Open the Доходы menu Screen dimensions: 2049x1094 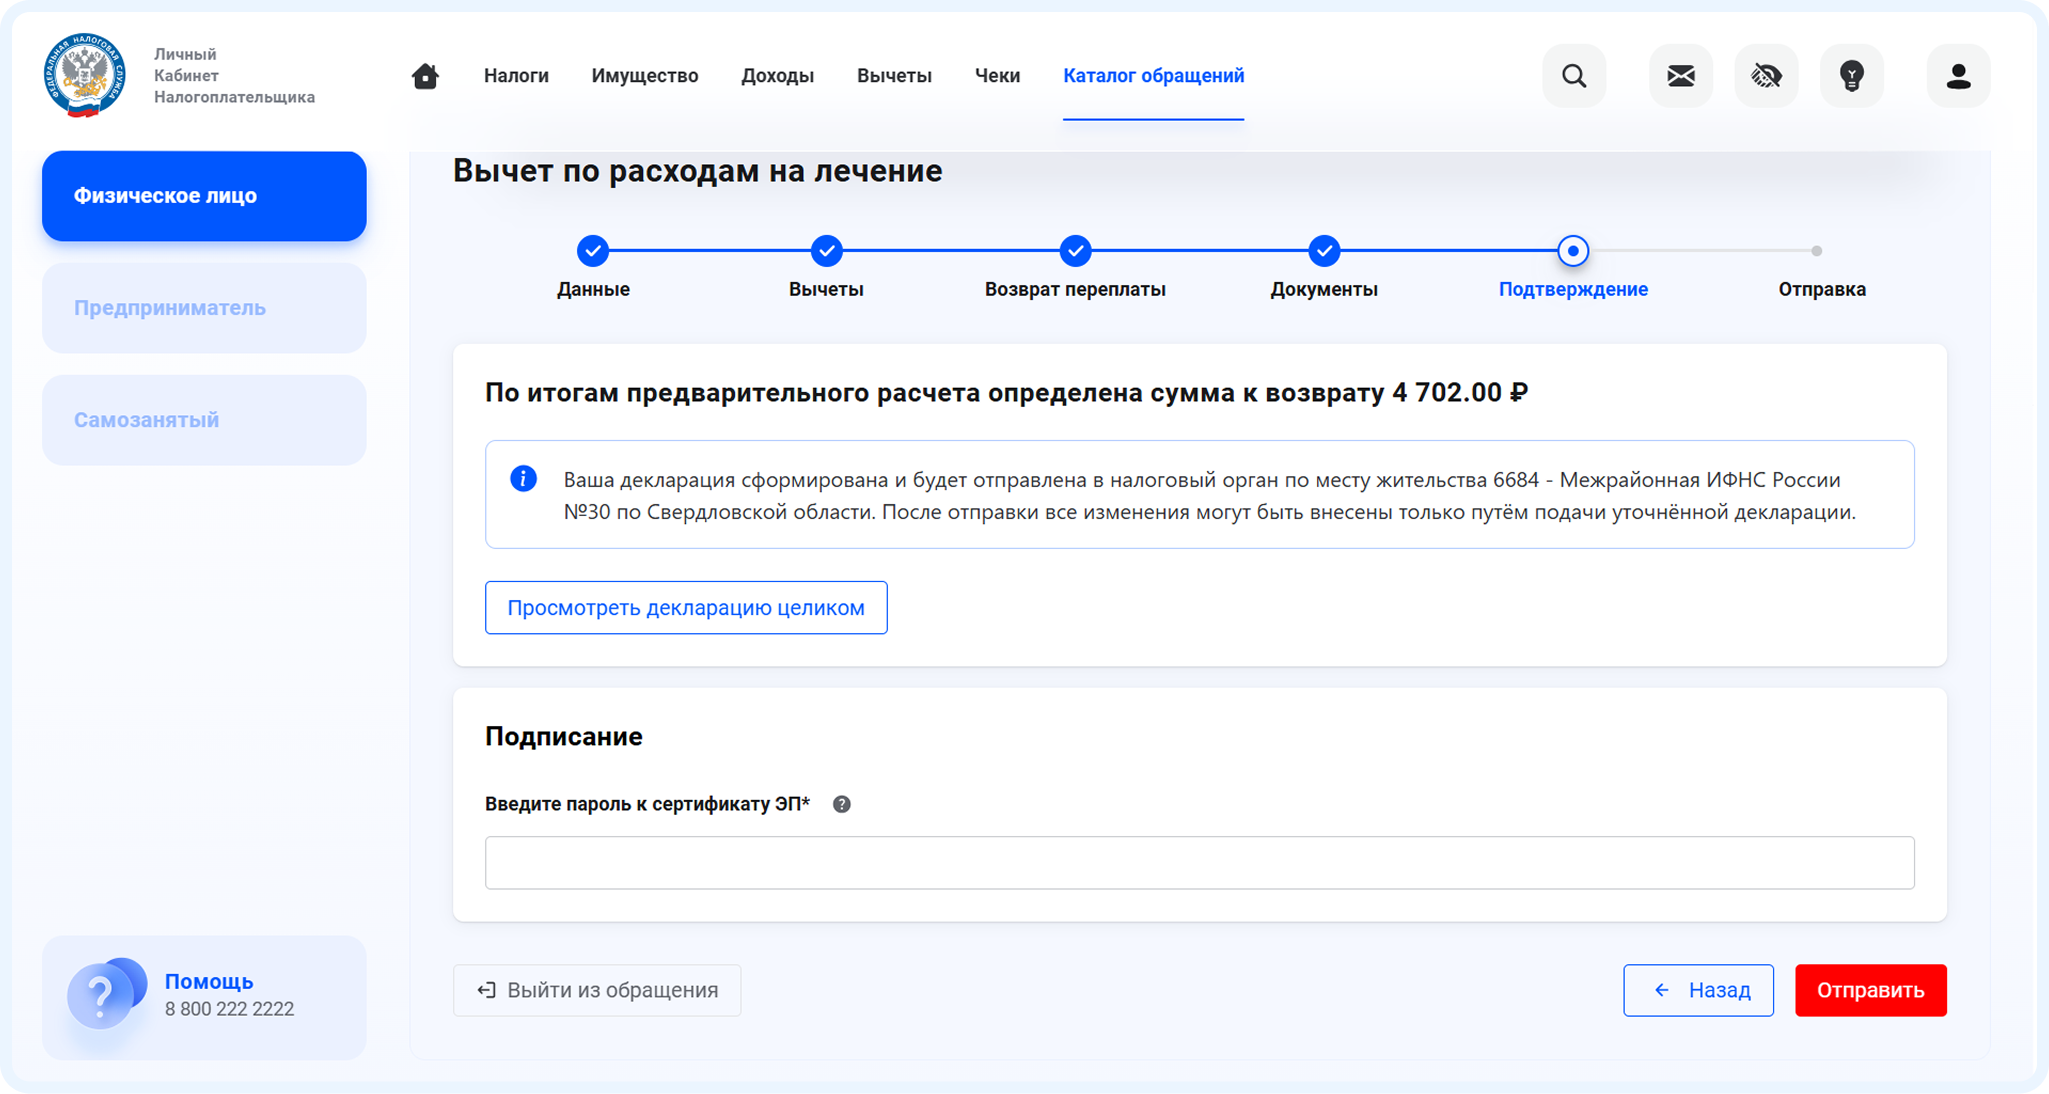777,76
